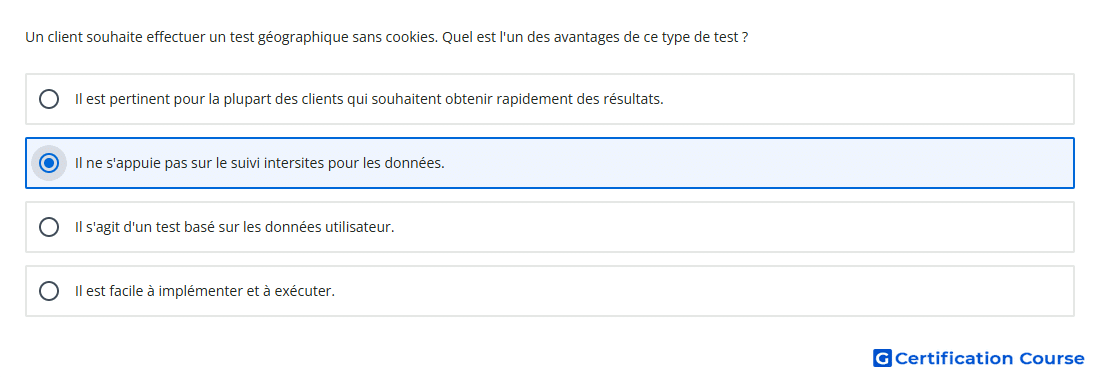Select the radio button for 'Il est pertinent'
This screenshot has width=1100, height=377.
tap(49, 99)
